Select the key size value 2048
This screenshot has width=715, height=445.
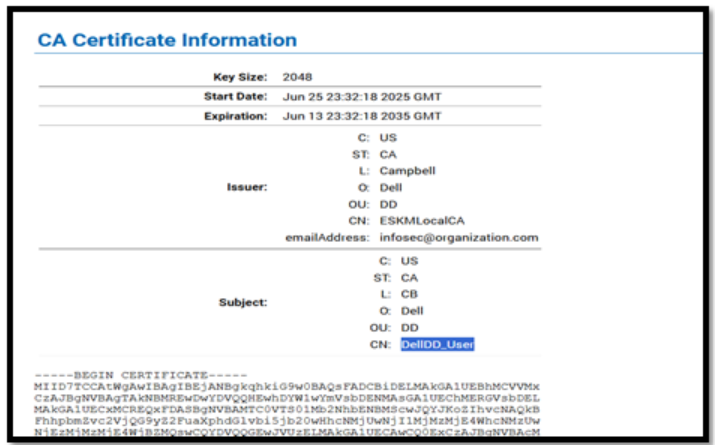click(297, 77)
